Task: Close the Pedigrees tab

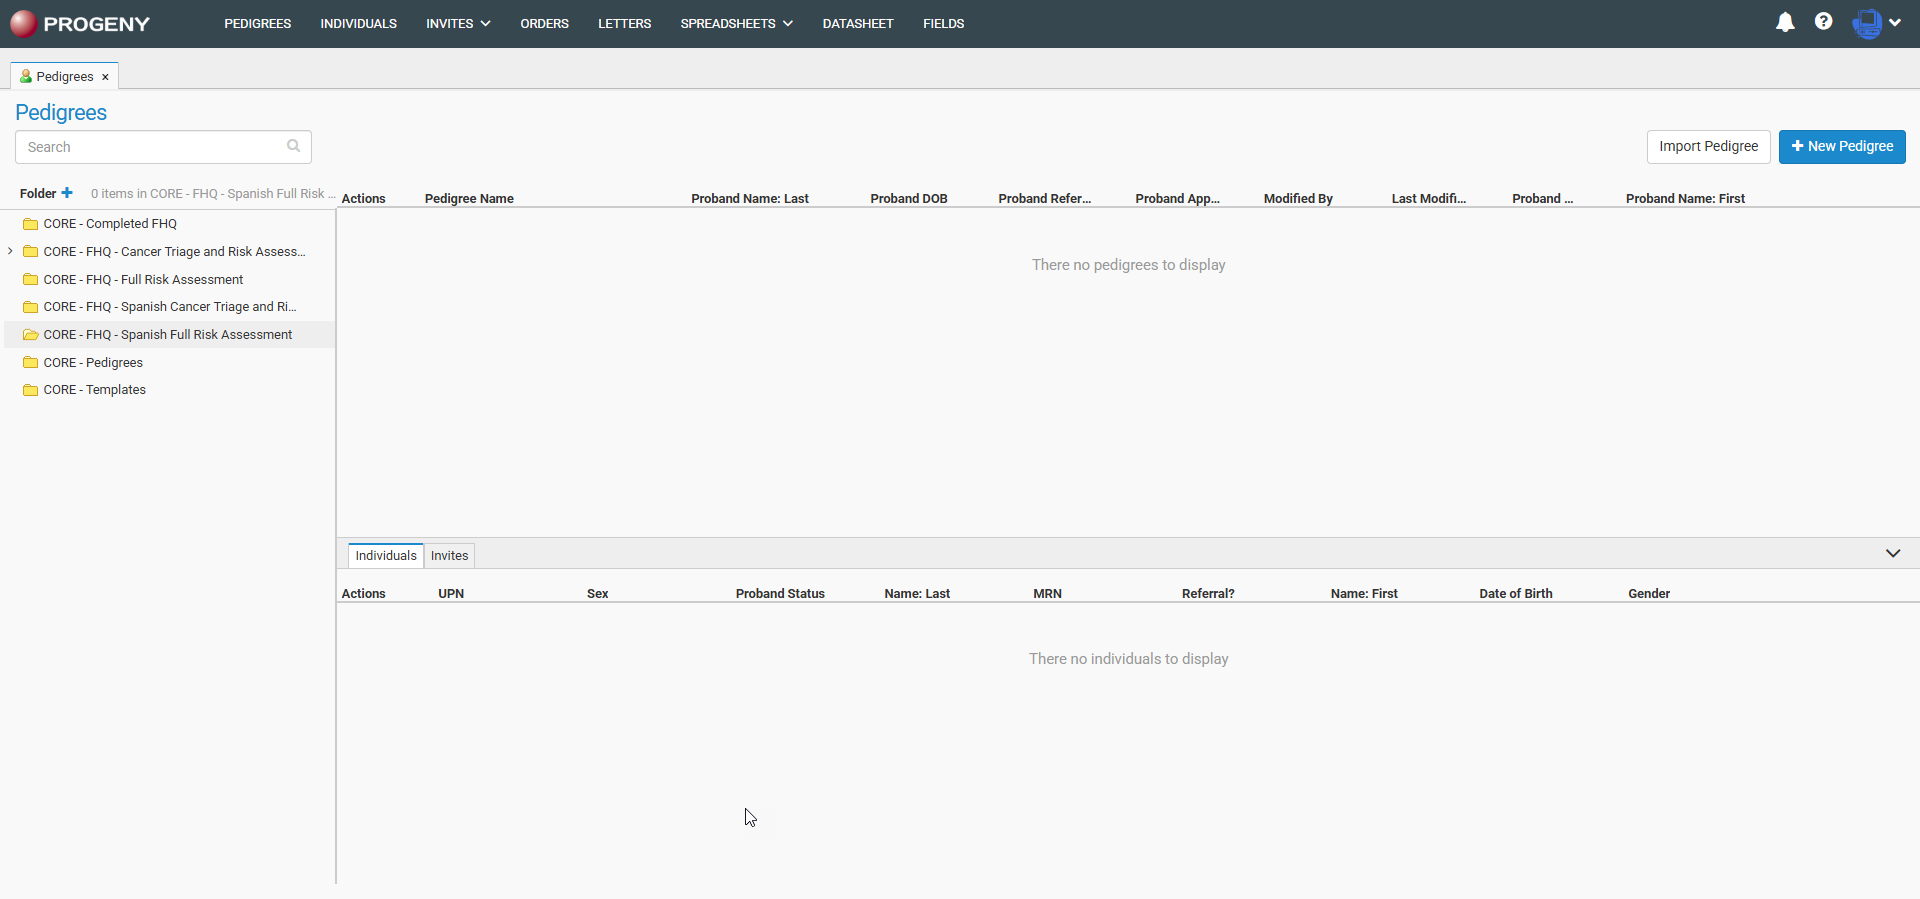Action: point(105,77)
